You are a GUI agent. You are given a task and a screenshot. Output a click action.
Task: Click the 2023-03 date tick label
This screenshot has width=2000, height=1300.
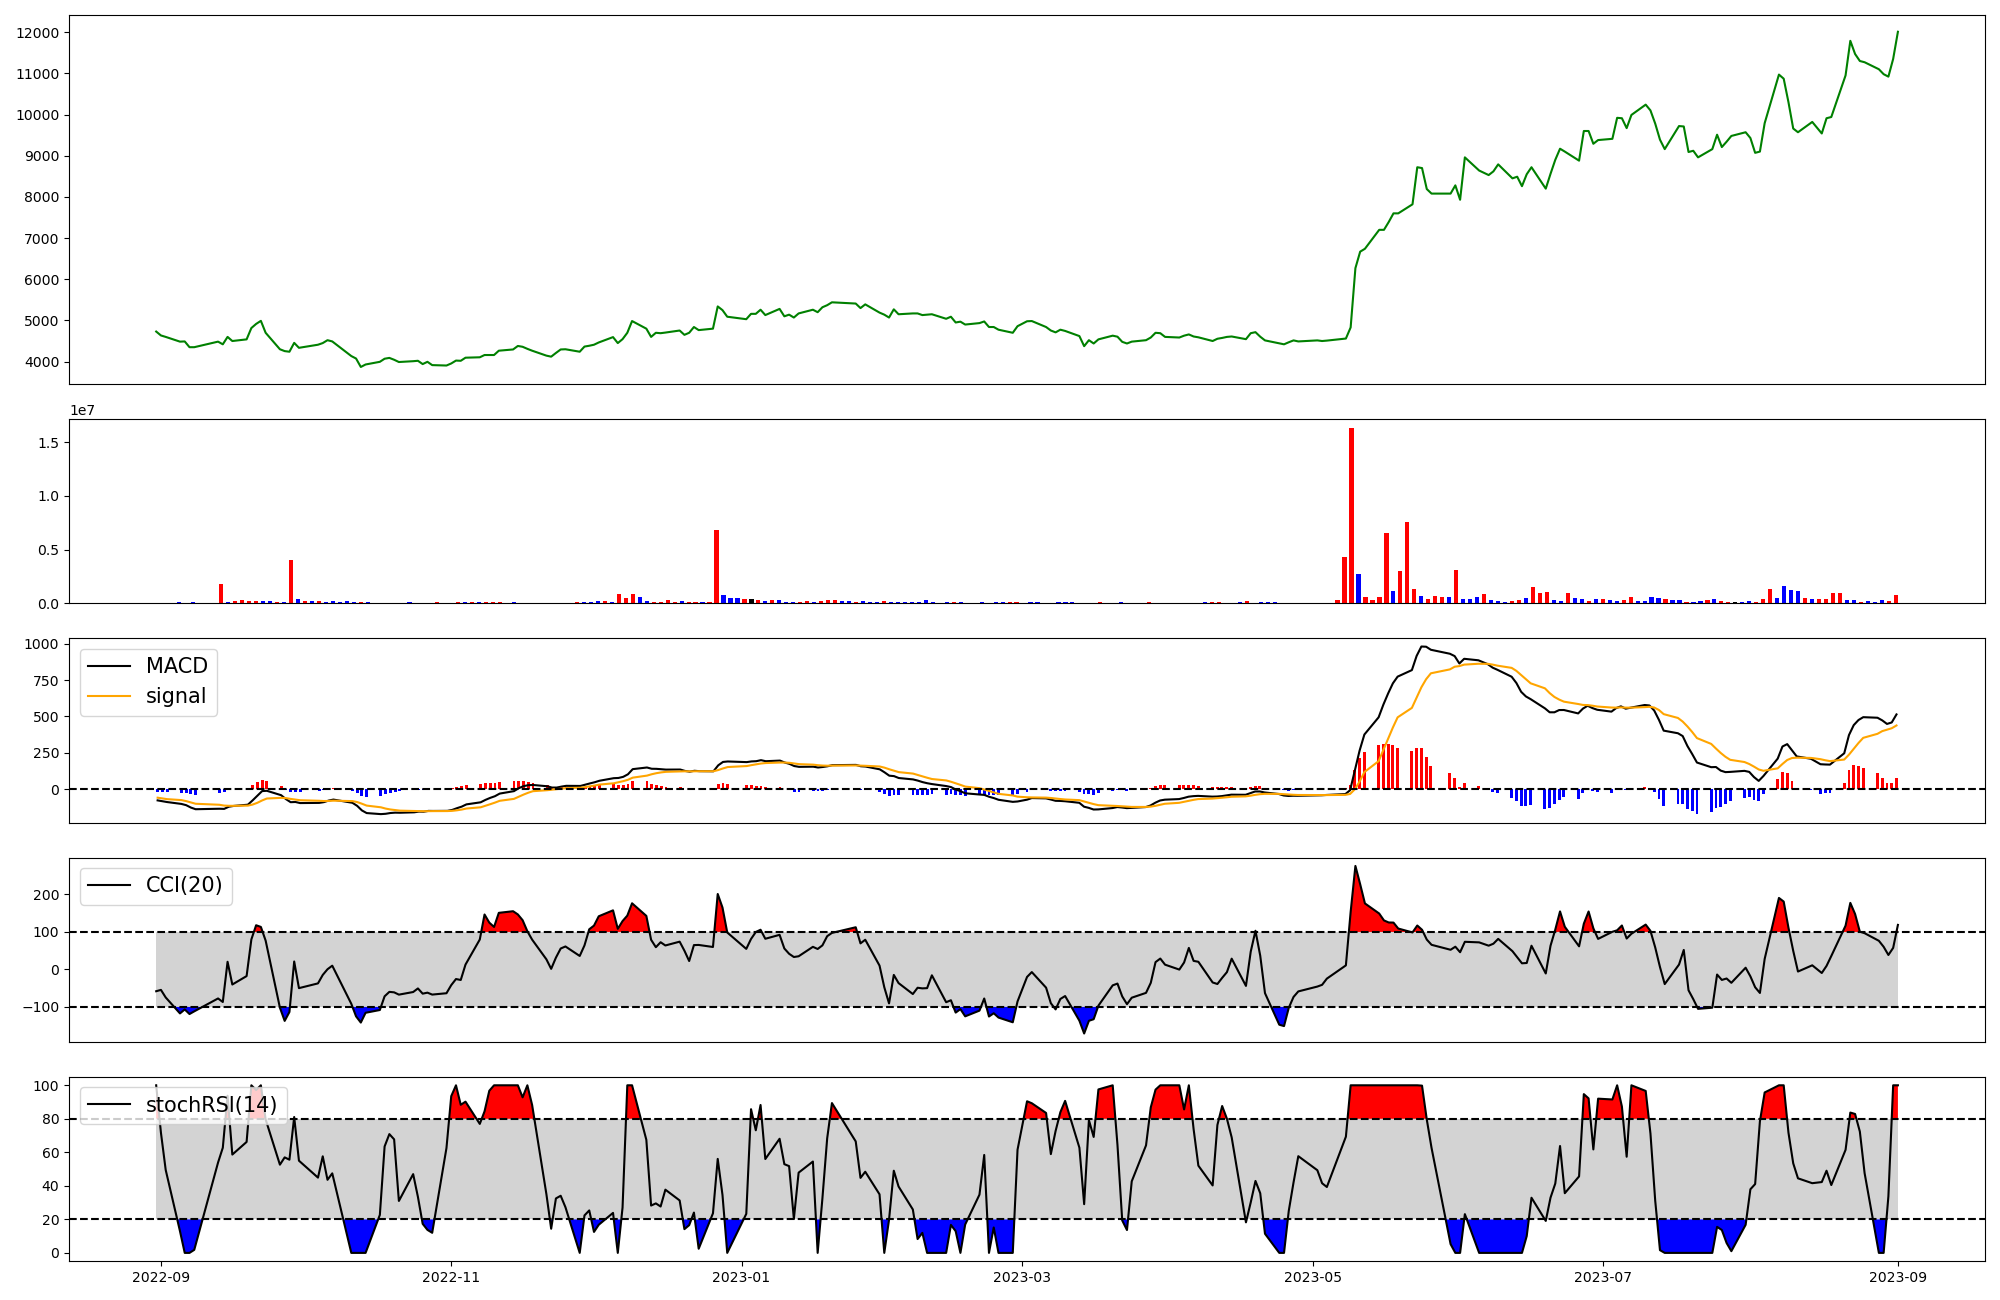tap(1022, 1277)
